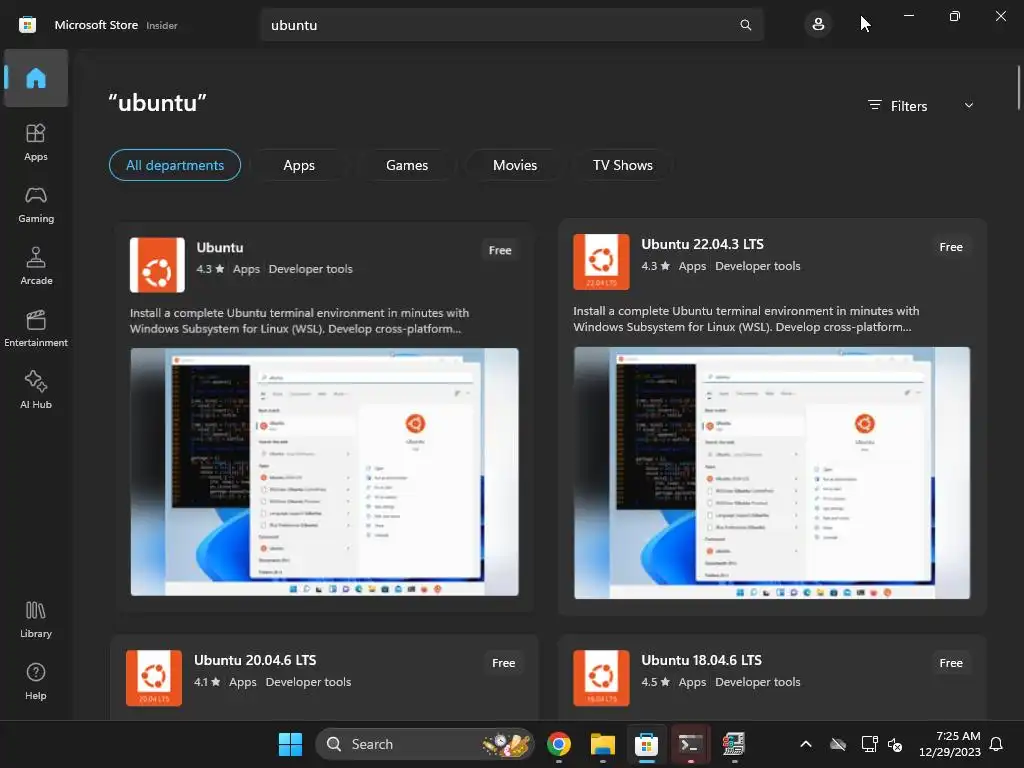Click the Ubuntu 22.04.3 LTS screenshot preview
The image size is (1024, 768).
[771, 473]
